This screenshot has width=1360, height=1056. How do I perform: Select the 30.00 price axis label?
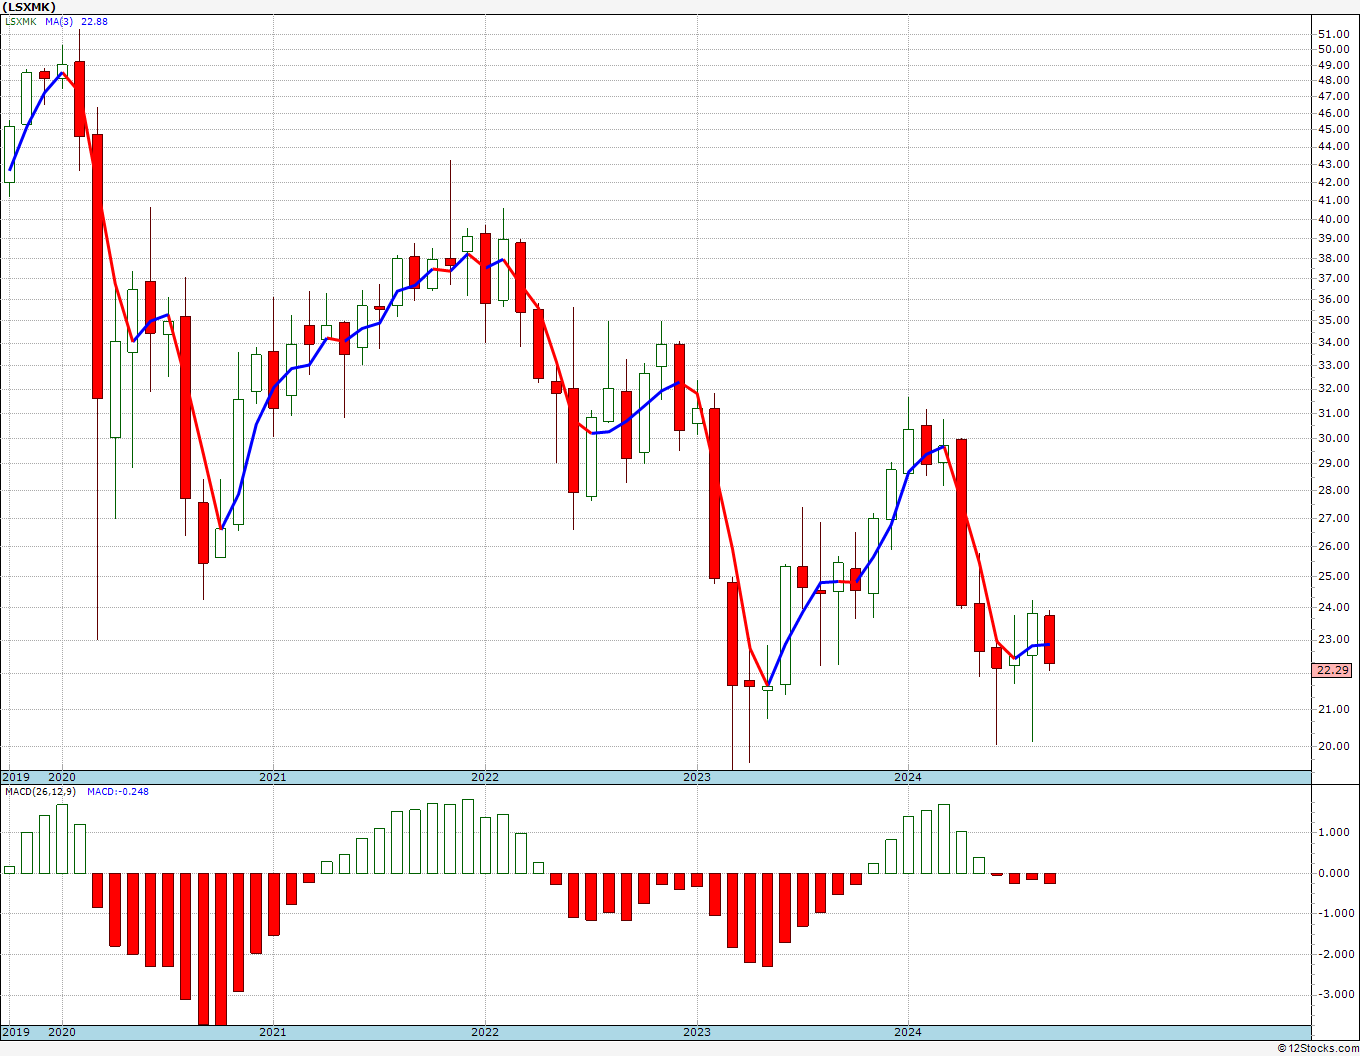(1333, 438)
